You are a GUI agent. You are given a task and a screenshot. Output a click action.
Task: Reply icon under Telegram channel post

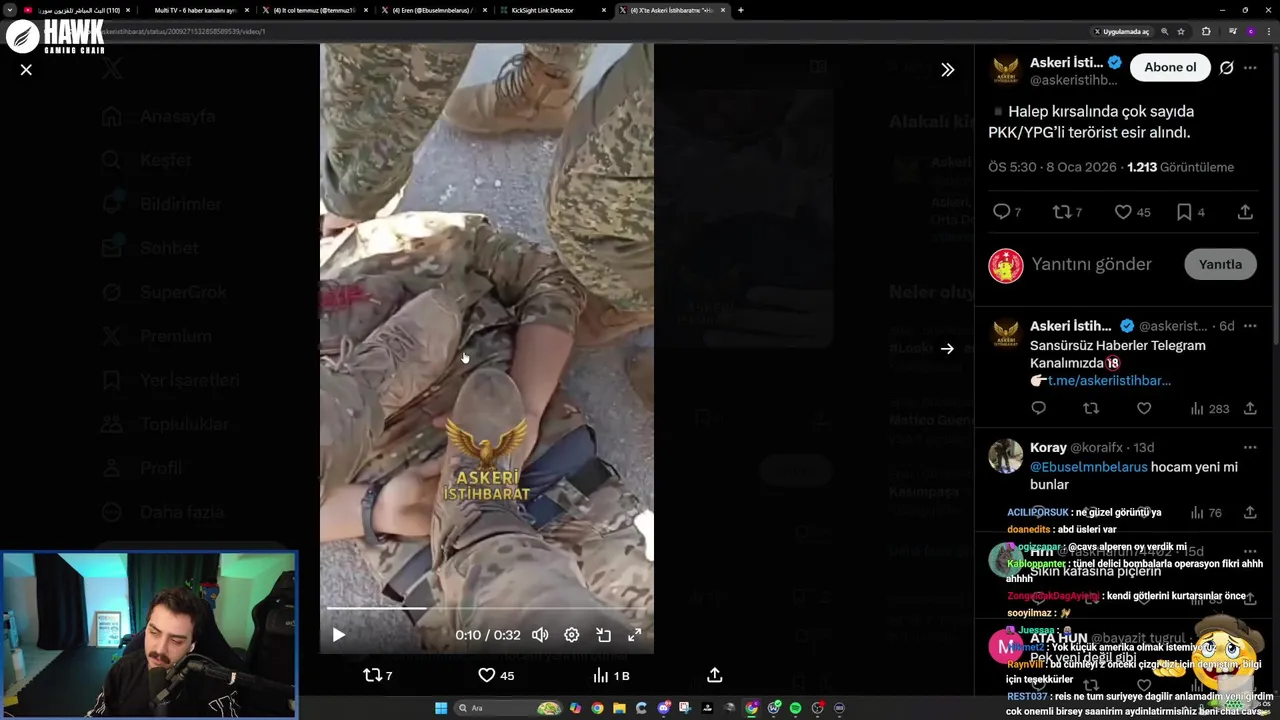coord(1038,408)
